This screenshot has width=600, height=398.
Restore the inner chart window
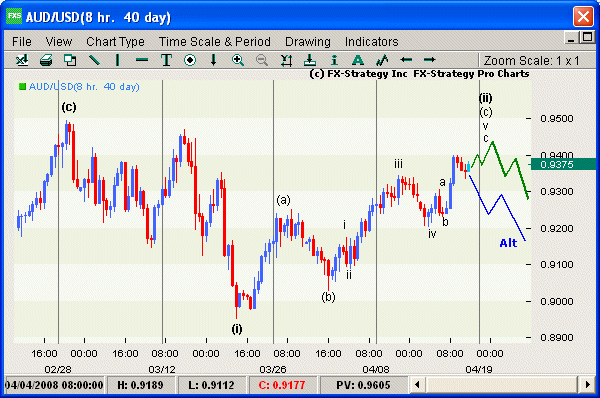point(587,38)
